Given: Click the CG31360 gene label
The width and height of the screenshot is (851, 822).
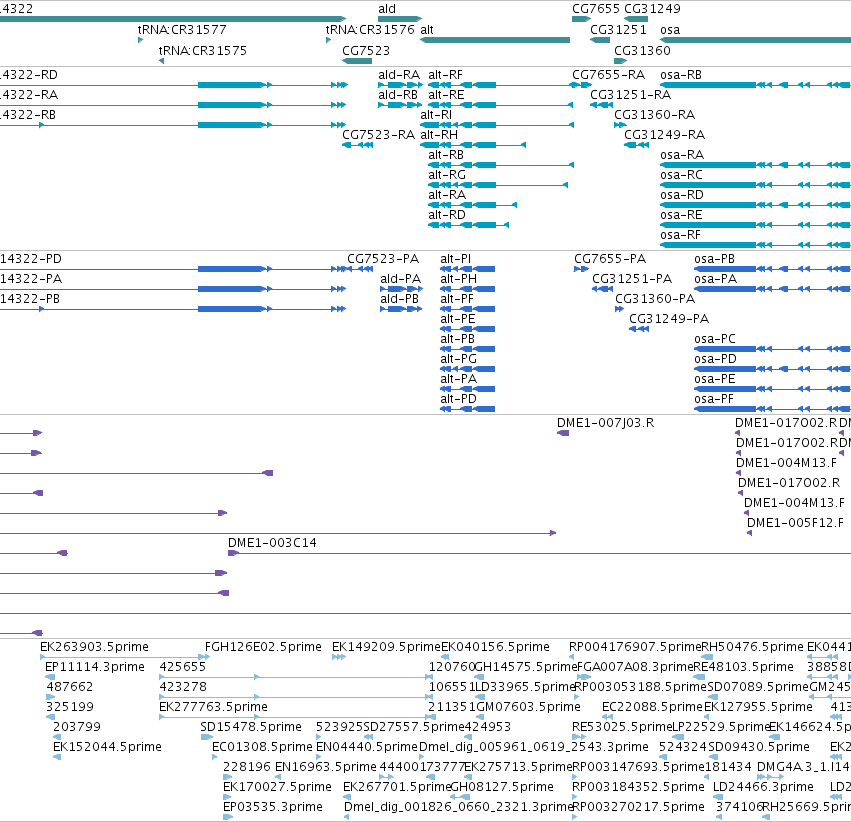Looking at the screenshot, I should pos(642,50).
